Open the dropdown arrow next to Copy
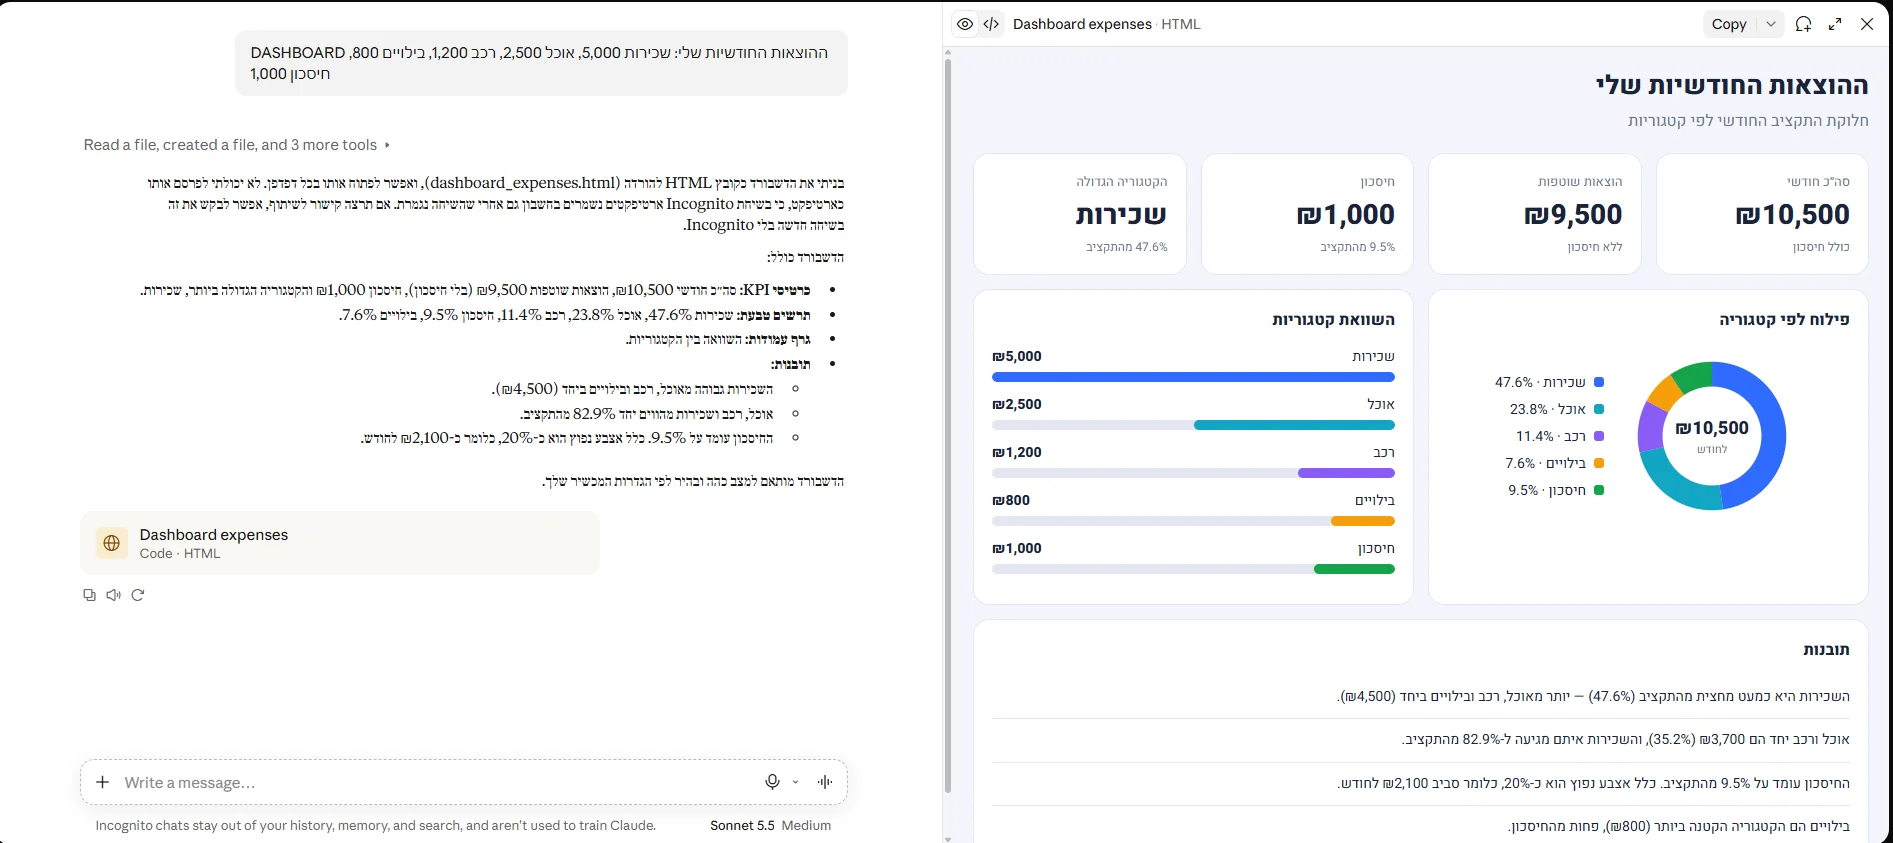 pyautogui.click(x=1771, y=24)
